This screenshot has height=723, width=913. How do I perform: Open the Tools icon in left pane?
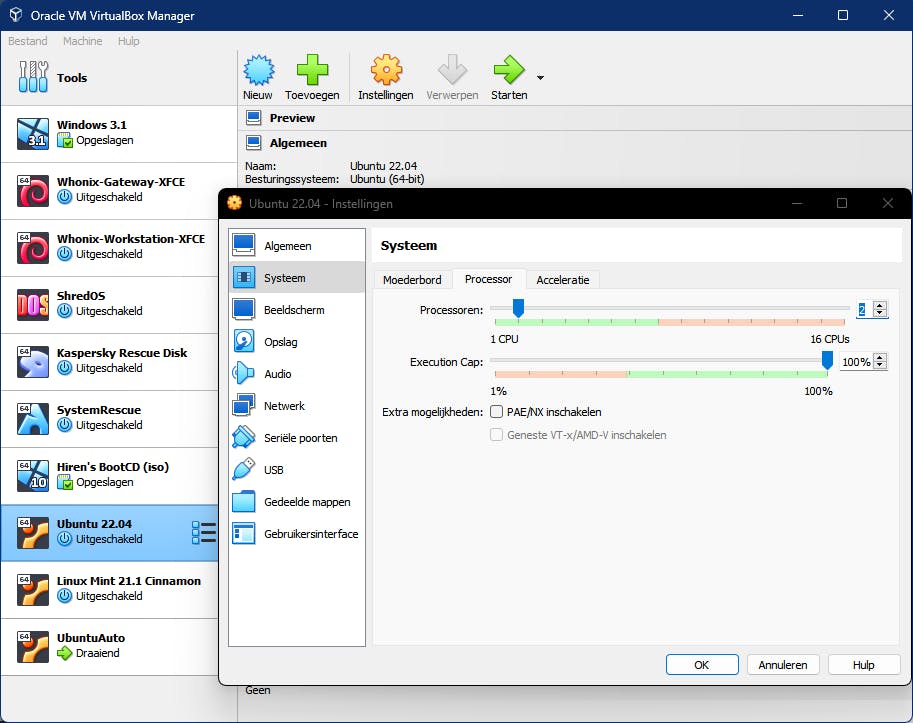click(33, 77)
